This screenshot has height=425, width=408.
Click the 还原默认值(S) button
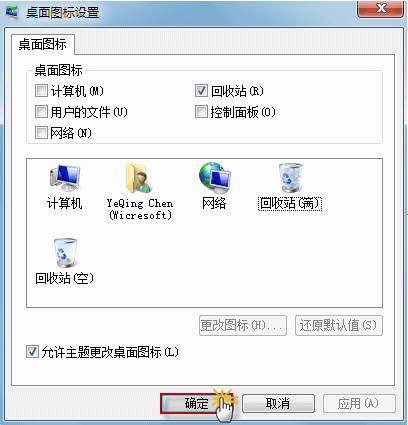(x=339, y=325)
